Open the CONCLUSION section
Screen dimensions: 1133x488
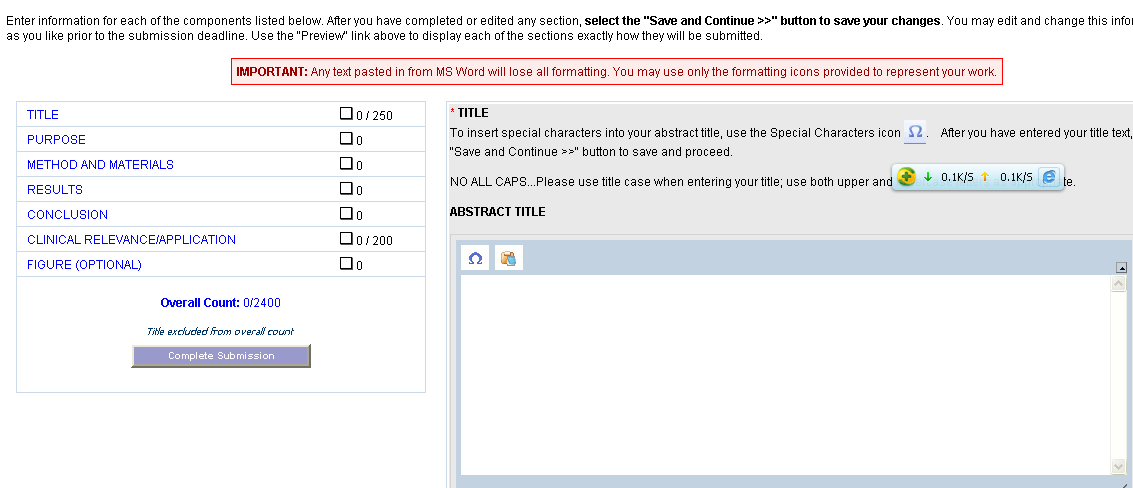click(67, 215)
